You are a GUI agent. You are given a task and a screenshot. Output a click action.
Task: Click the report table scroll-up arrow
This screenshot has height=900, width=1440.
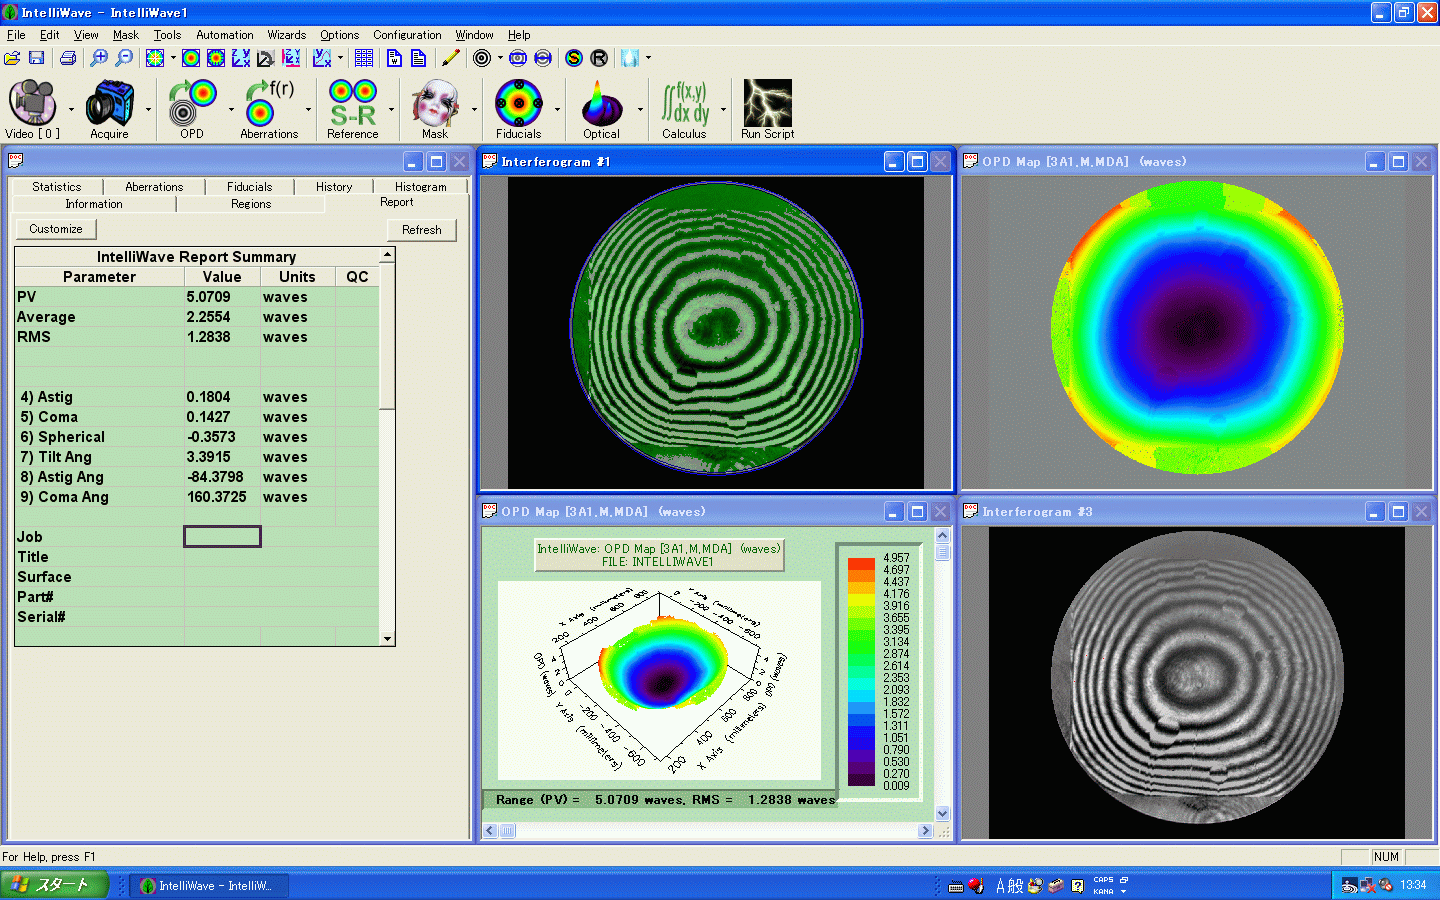coord(387,255)
